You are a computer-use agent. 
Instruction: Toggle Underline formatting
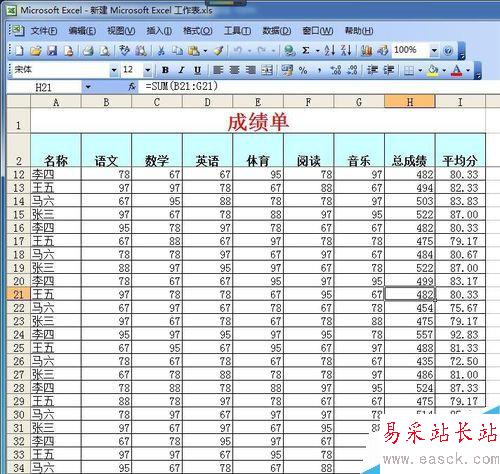point(197,70)
